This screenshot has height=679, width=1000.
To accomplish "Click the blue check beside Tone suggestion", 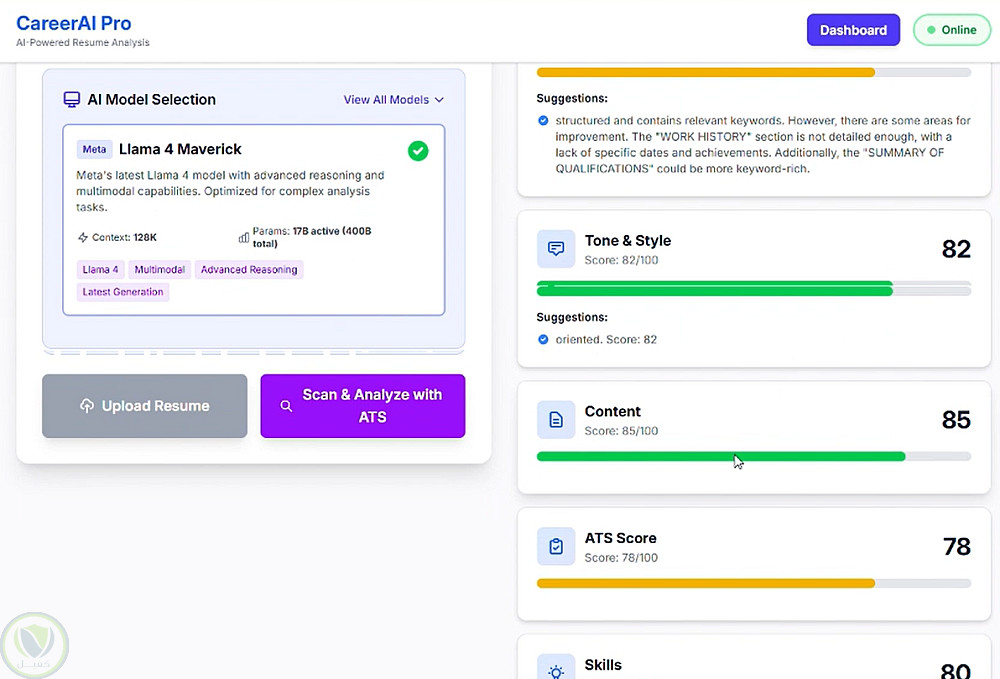I will [543, 339].
